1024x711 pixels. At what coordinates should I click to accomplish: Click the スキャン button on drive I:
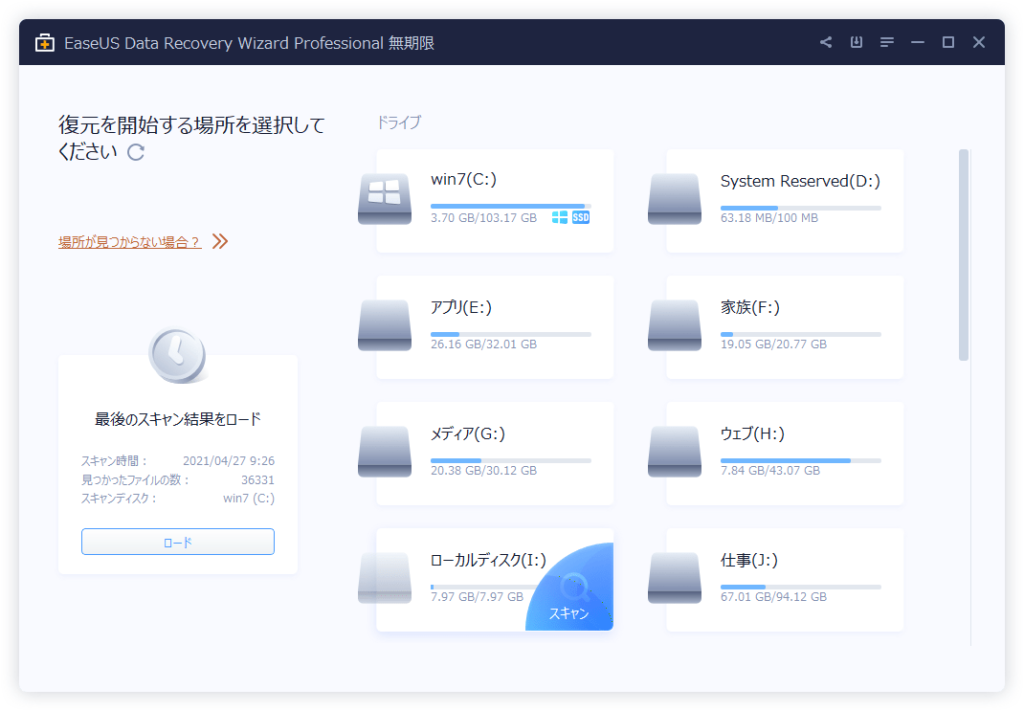point(569,588)
